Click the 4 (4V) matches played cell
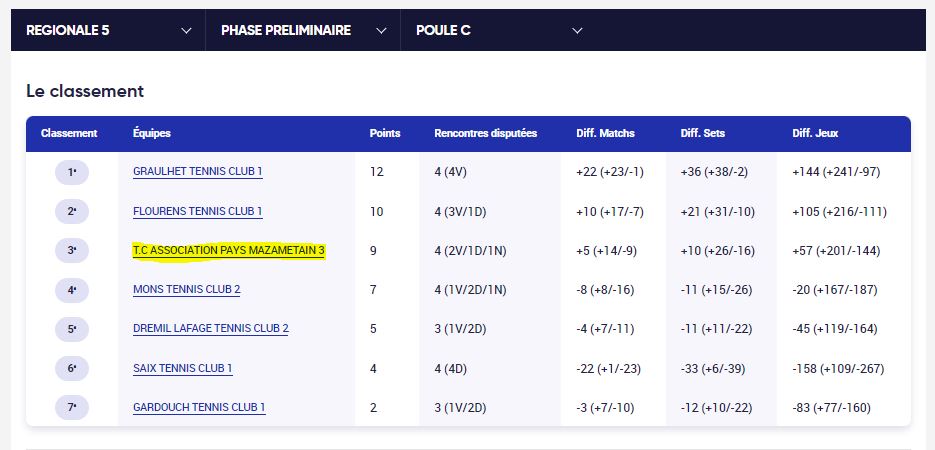 451,172
